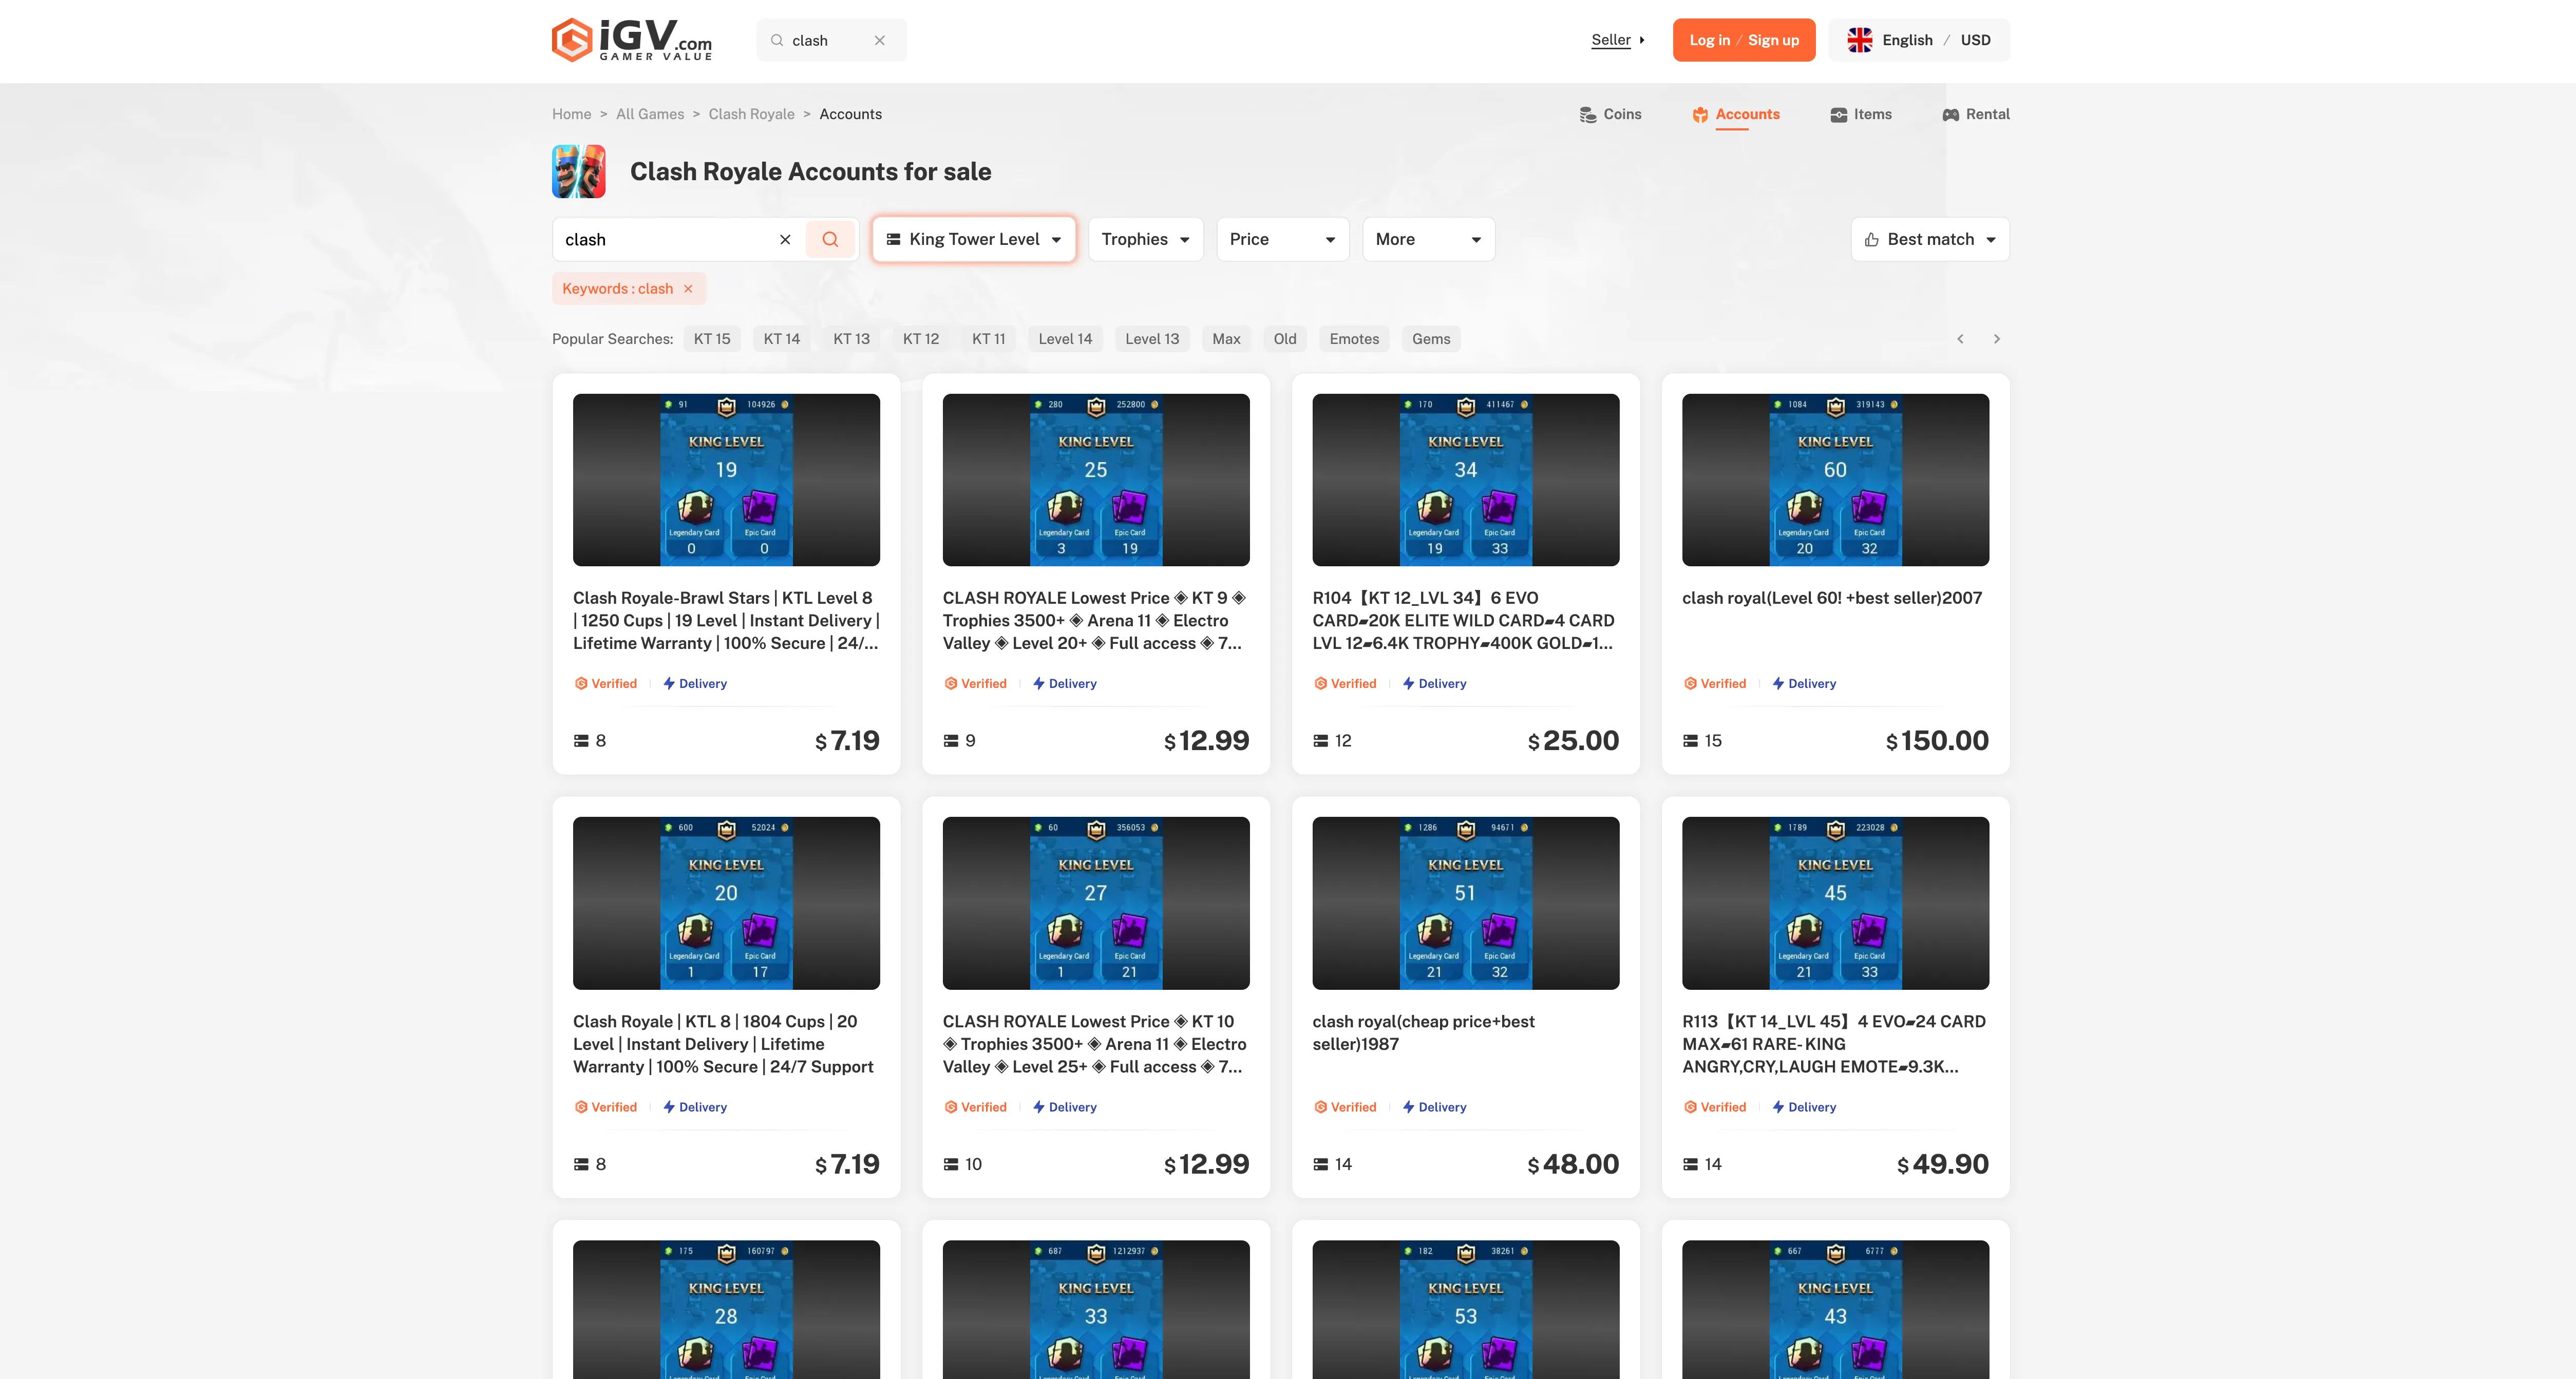The image size is (2576, 1379).
Task: Click the Clash Royale game icon
Action: coord(579,171)
